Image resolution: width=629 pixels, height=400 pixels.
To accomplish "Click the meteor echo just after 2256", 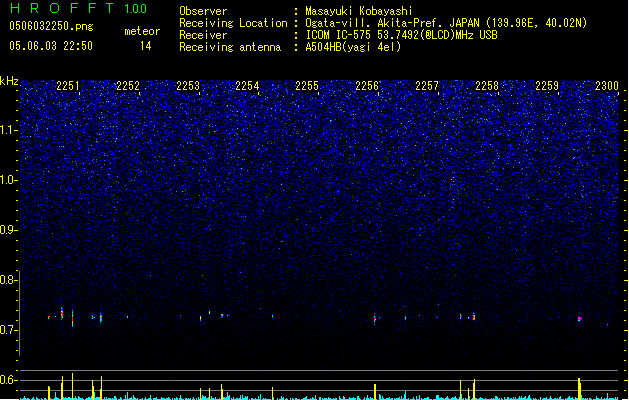I will [x=375, y=319].
